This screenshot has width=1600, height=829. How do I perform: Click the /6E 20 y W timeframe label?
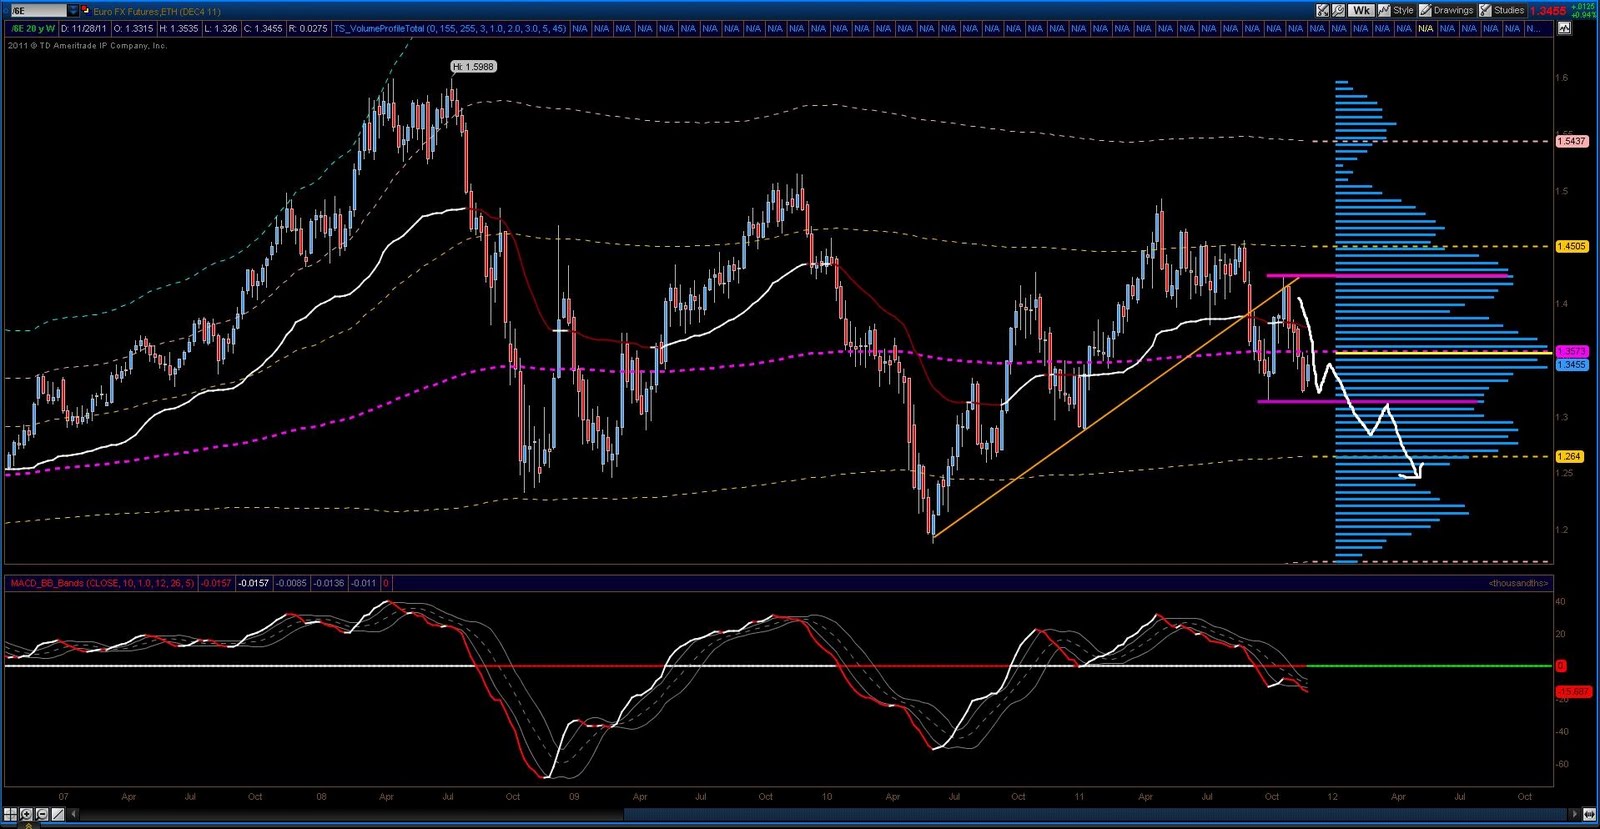pos(33,28)
